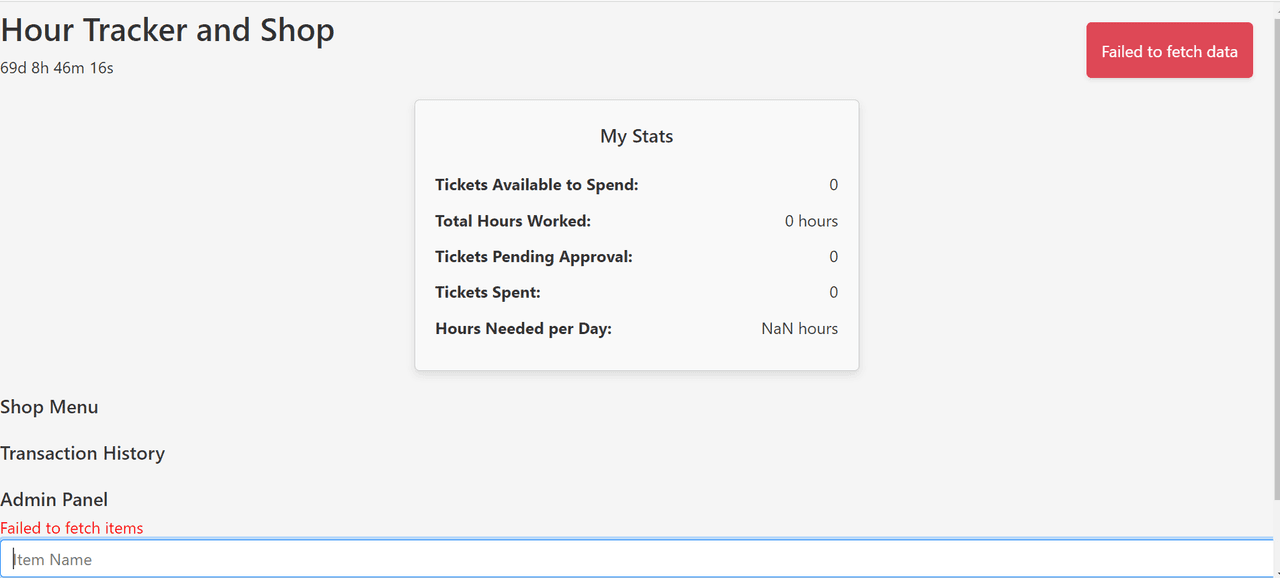Click the Tickets Spent label
The image size is (1280, 578).
(488, 293)
